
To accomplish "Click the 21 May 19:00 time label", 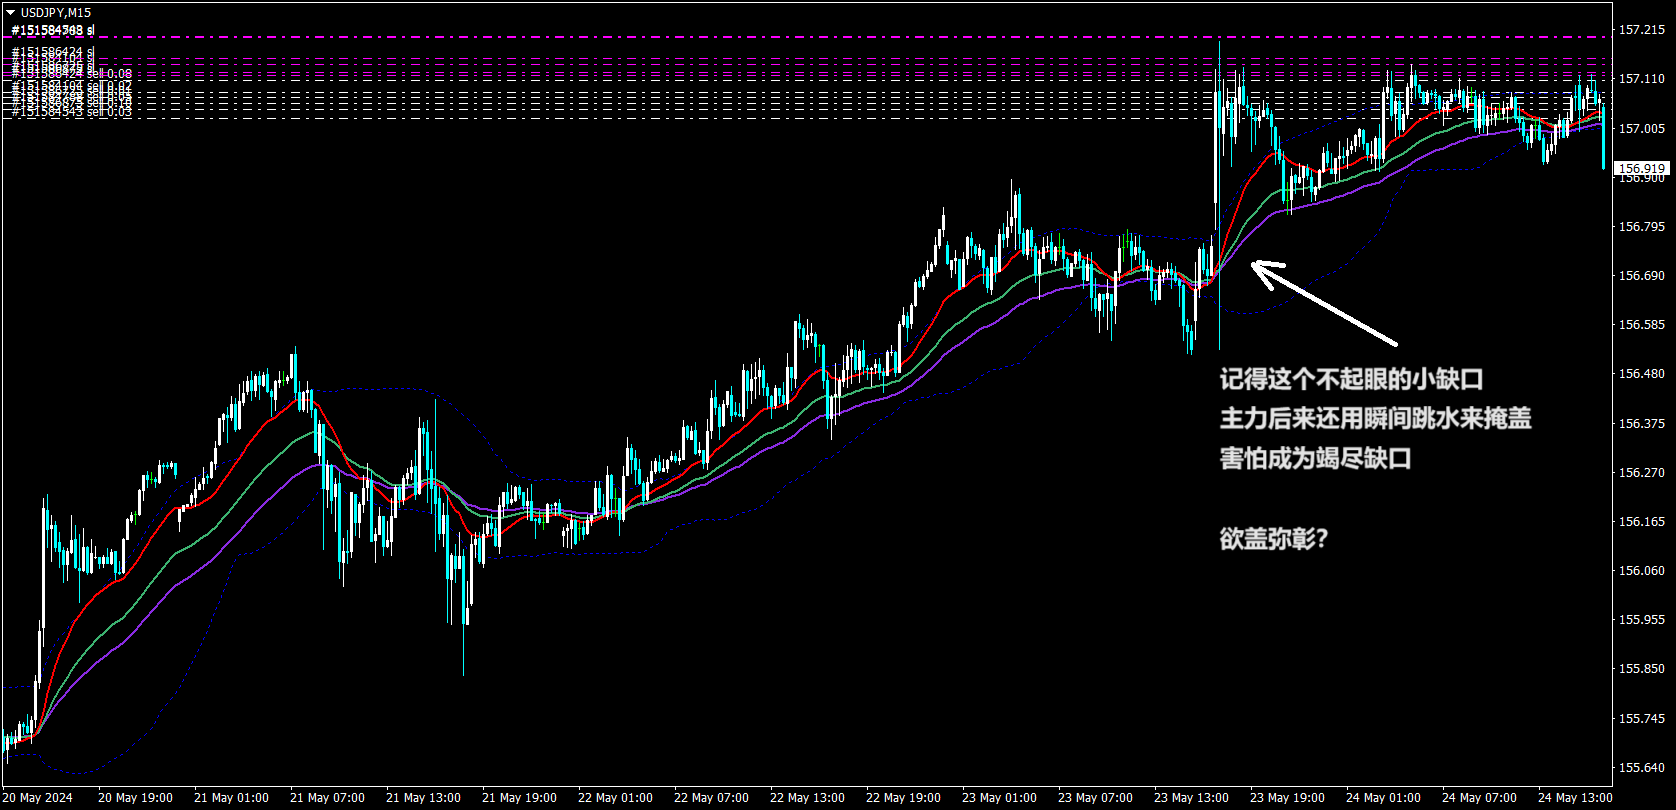I will 520,798.
